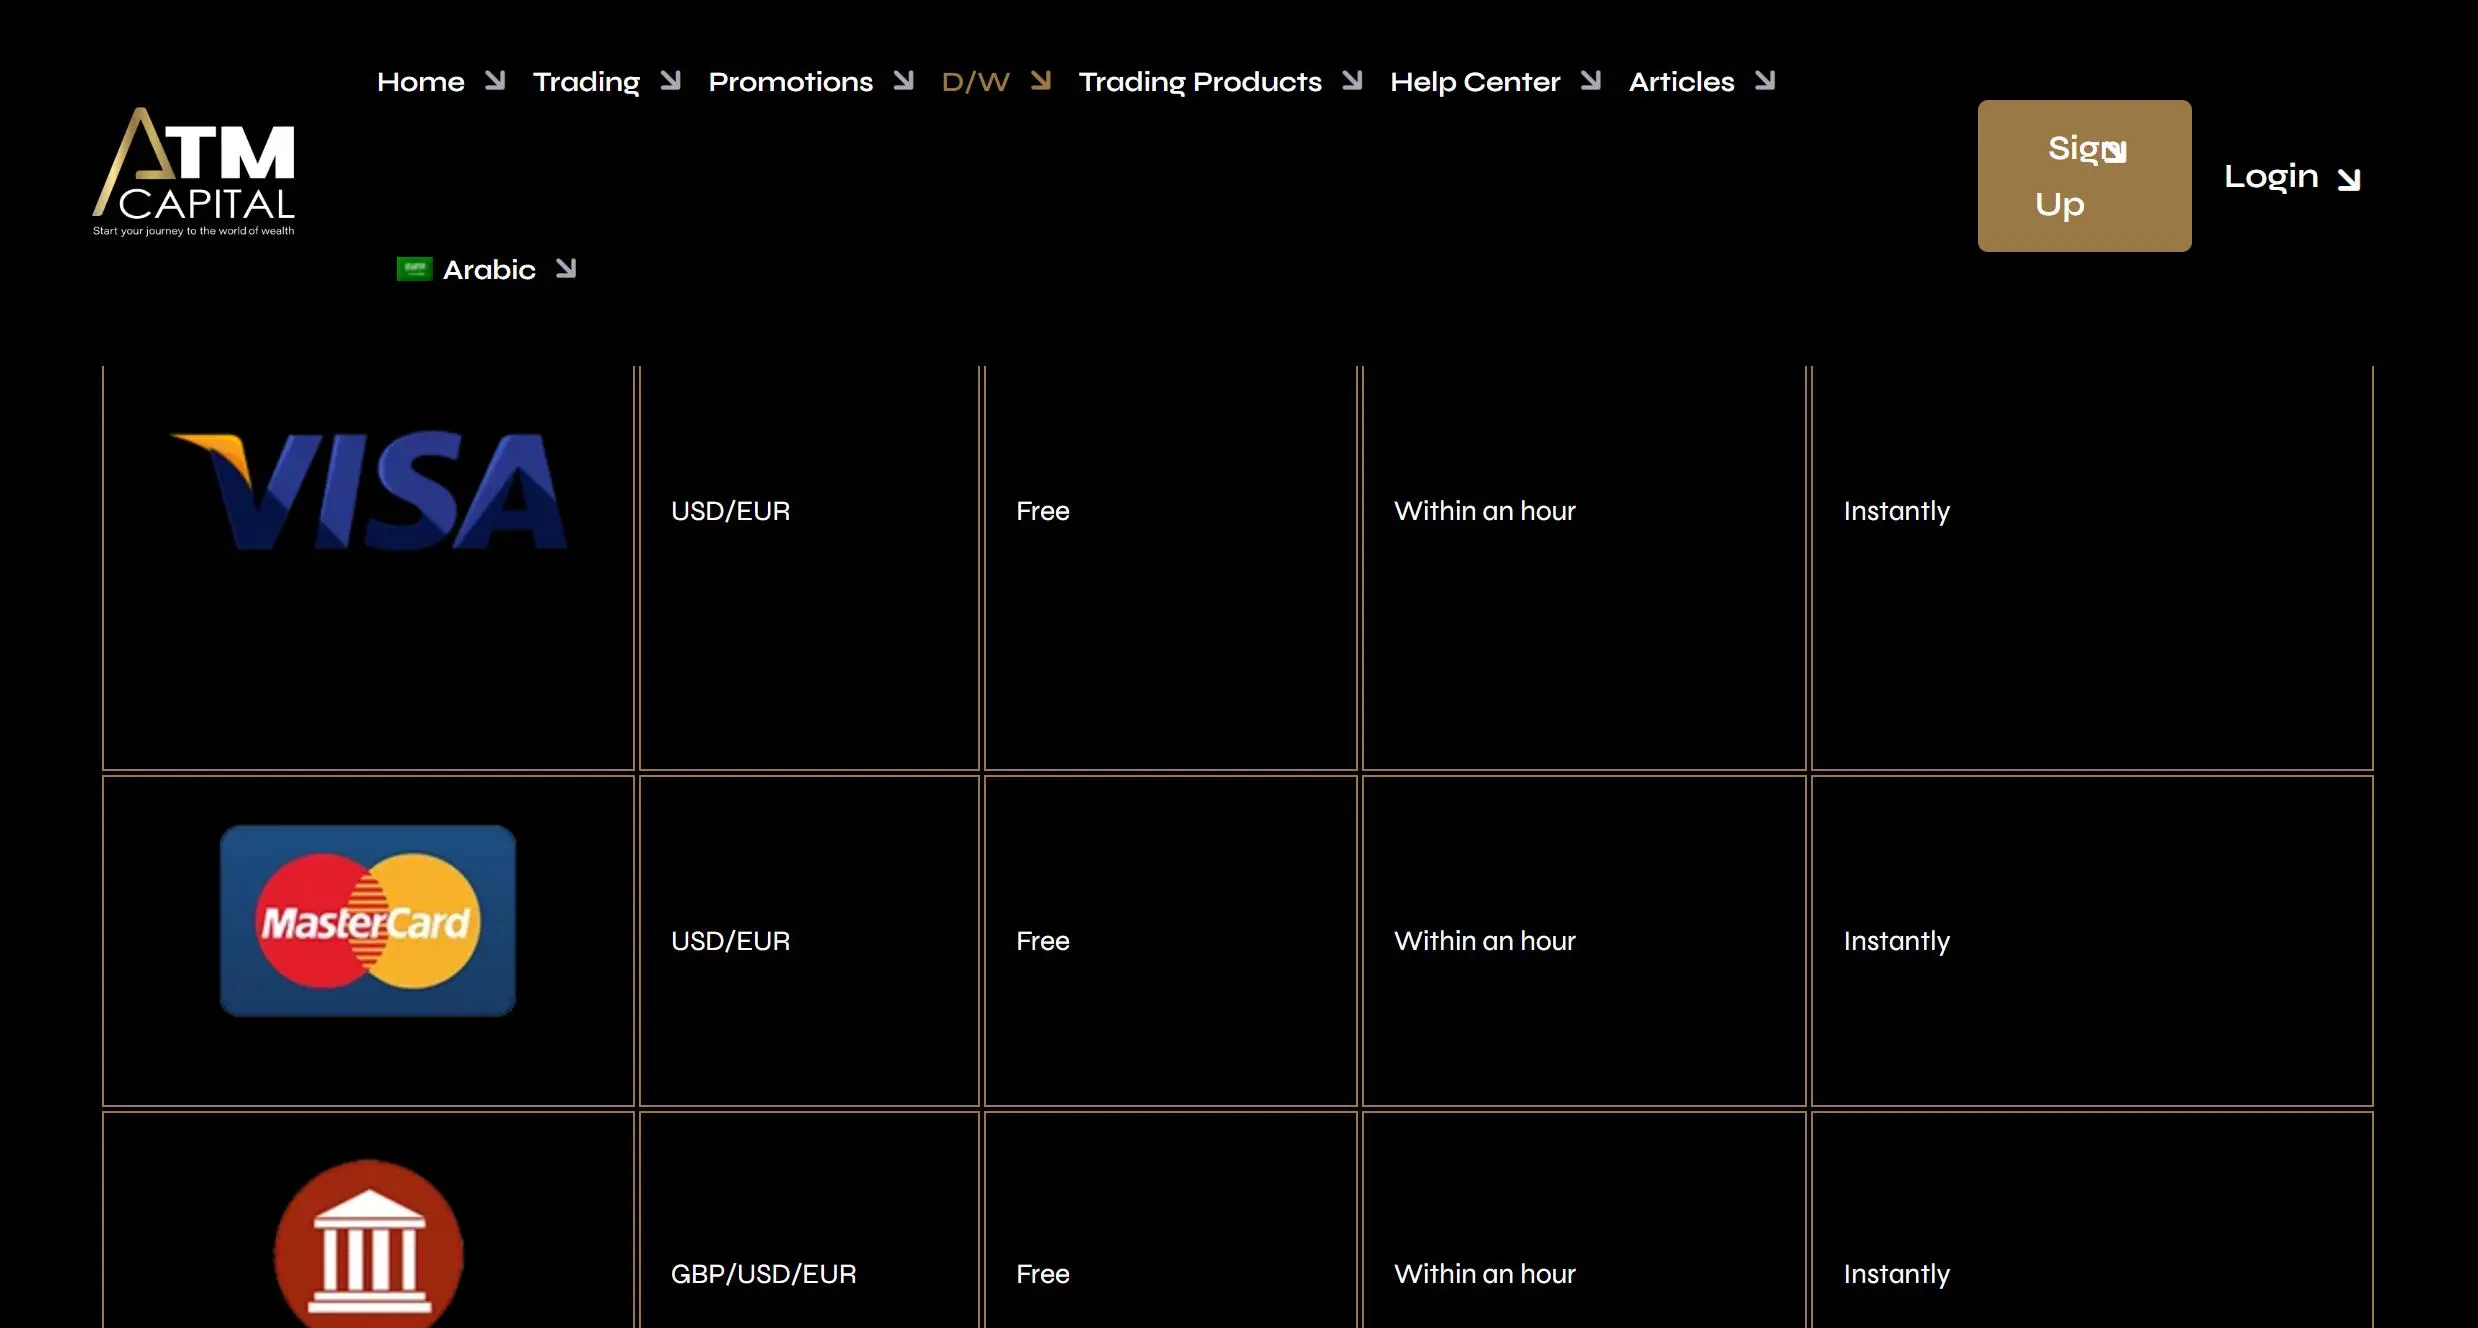Click the arrow next to Login
Image resolution: width=2478 pixels, height=1328 pixels.
click(2349, 179)
